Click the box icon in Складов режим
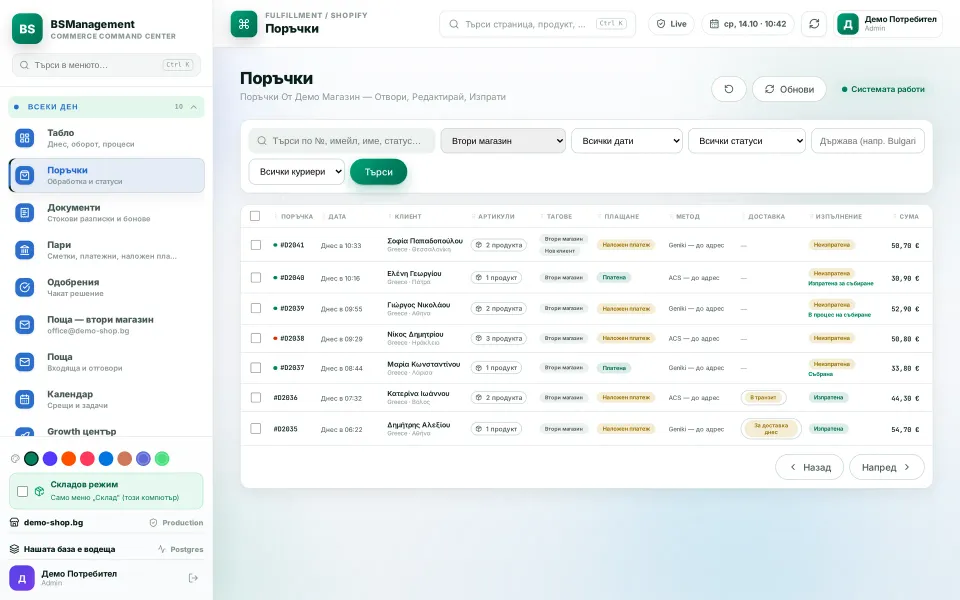 click(39, 491)
